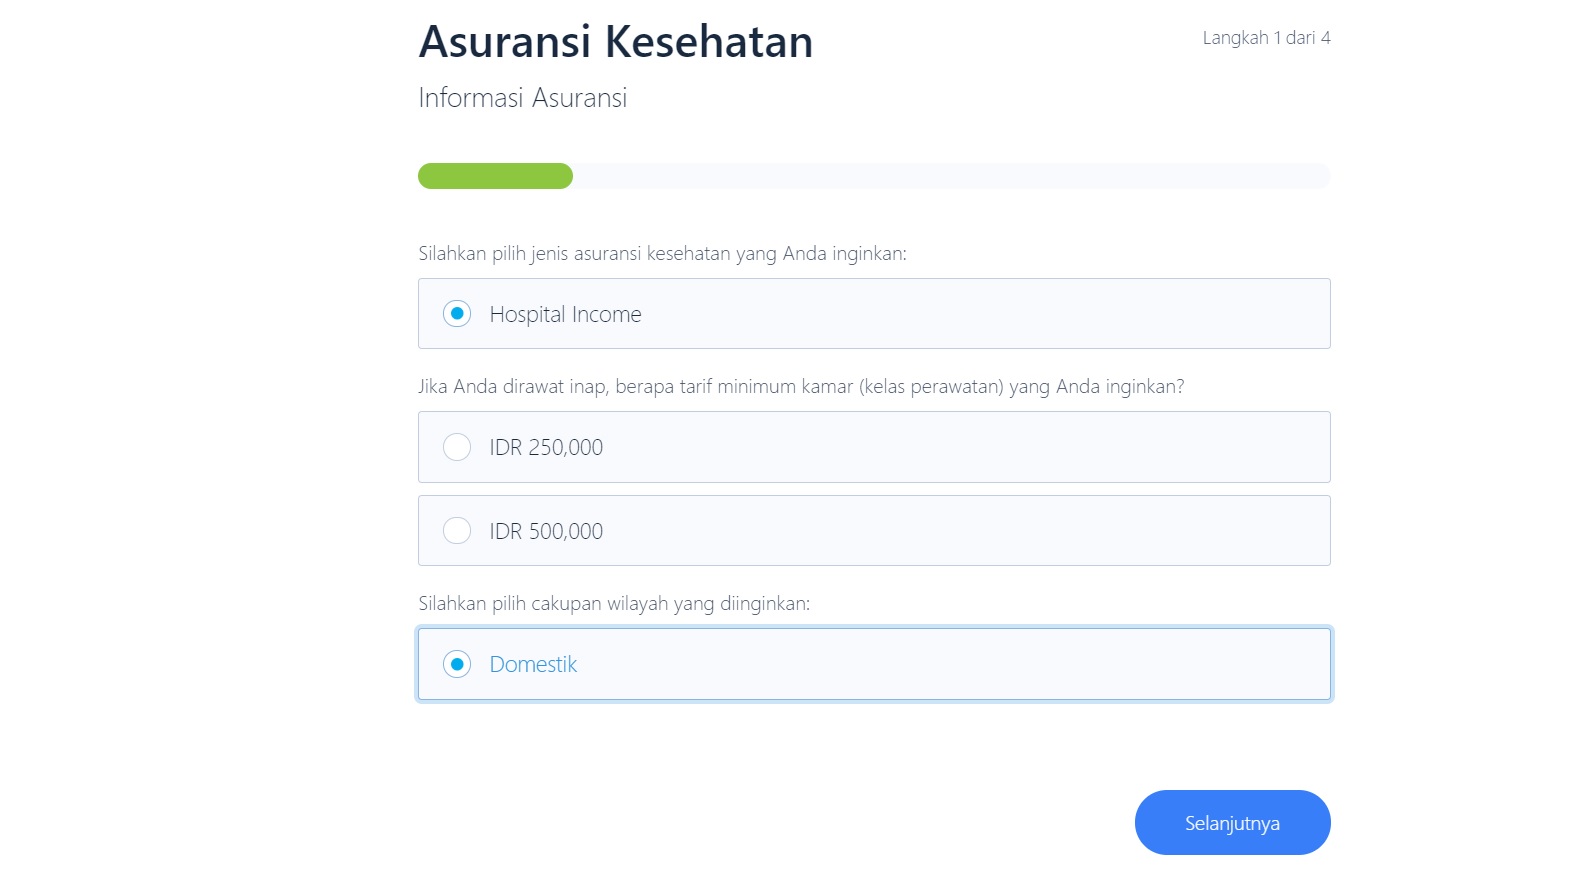The width and height of the screenshot is (1584, 874).
Task: Click the Hospital Income label text
Action: coord(565,314)
